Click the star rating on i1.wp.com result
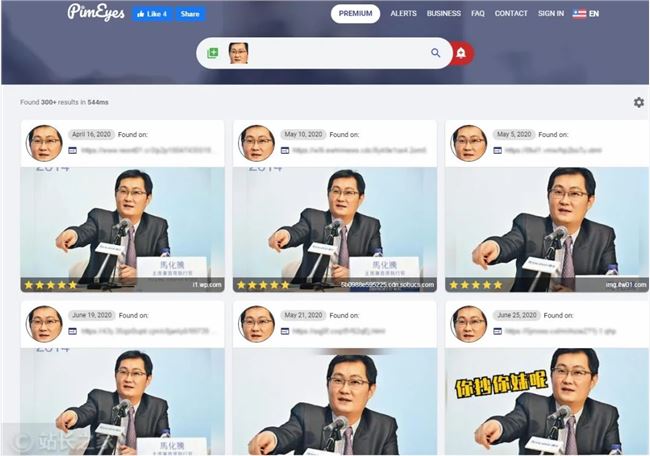Image resolution: width=650 pixels, height=456 pixels. click(51, 285)
